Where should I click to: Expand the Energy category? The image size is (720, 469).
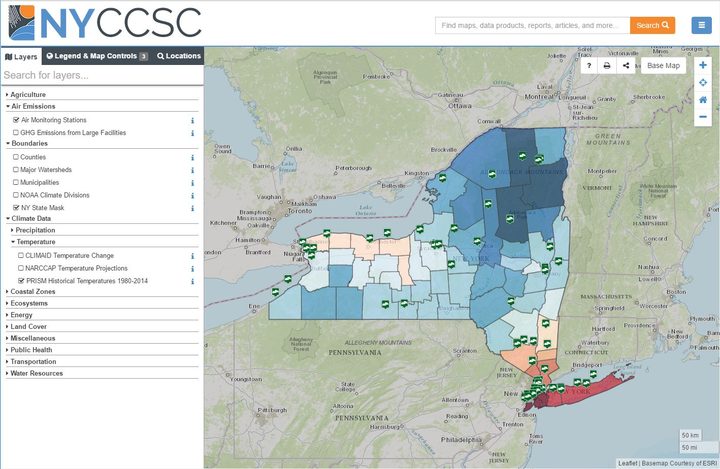click(x=20, y=315)
